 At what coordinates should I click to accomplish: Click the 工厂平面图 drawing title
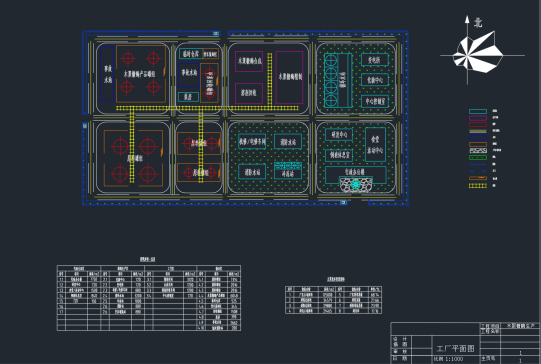455,348
